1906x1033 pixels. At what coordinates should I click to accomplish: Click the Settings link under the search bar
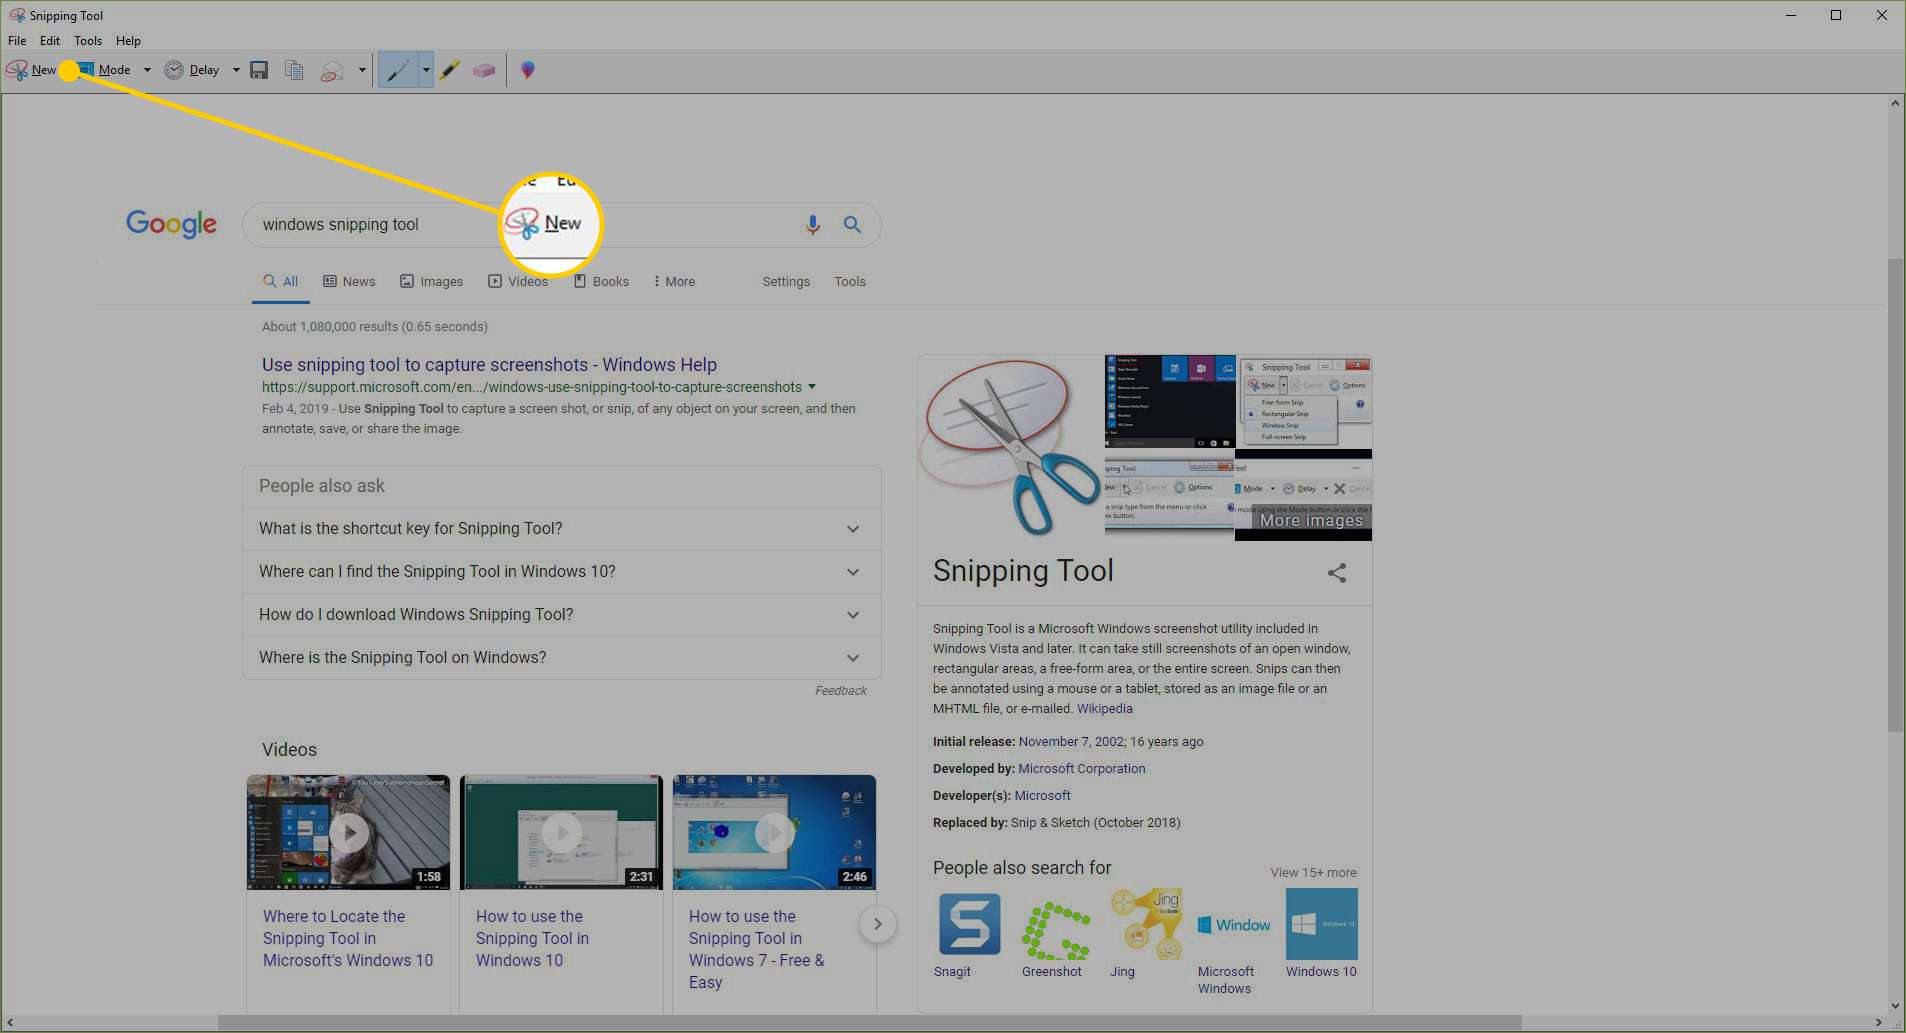786,282
